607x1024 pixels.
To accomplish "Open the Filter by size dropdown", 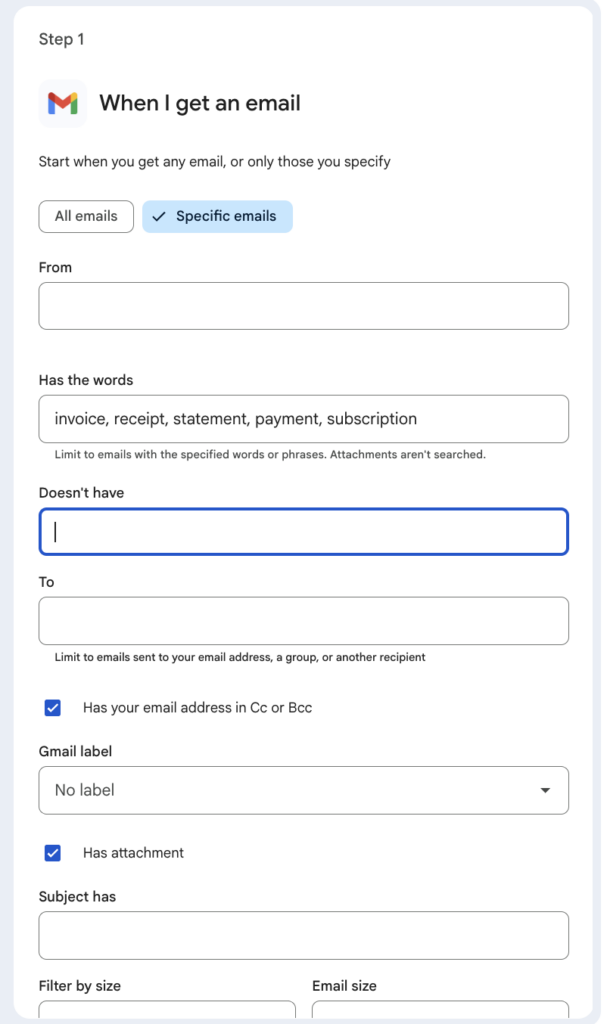I will [x=167, y=1013].
